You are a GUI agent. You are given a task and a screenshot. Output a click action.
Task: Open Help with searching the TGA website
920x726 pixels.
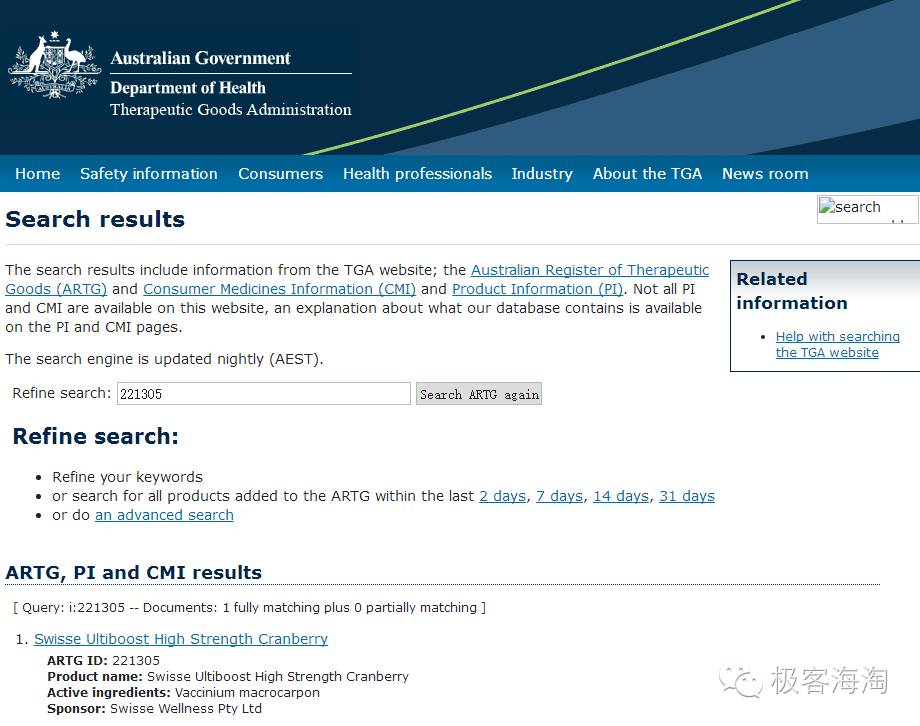[837, 345]
